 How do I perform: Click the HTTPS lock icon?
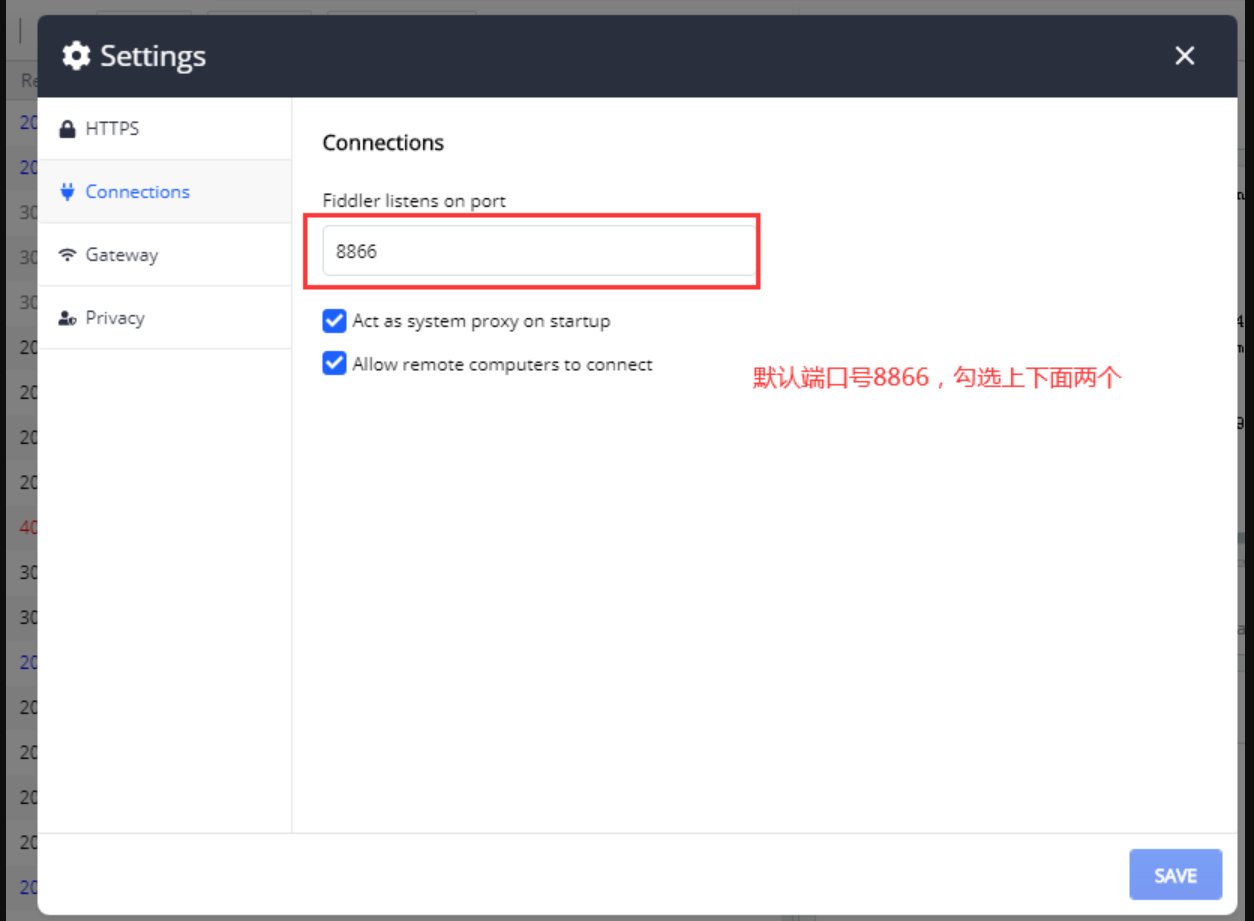67,129
